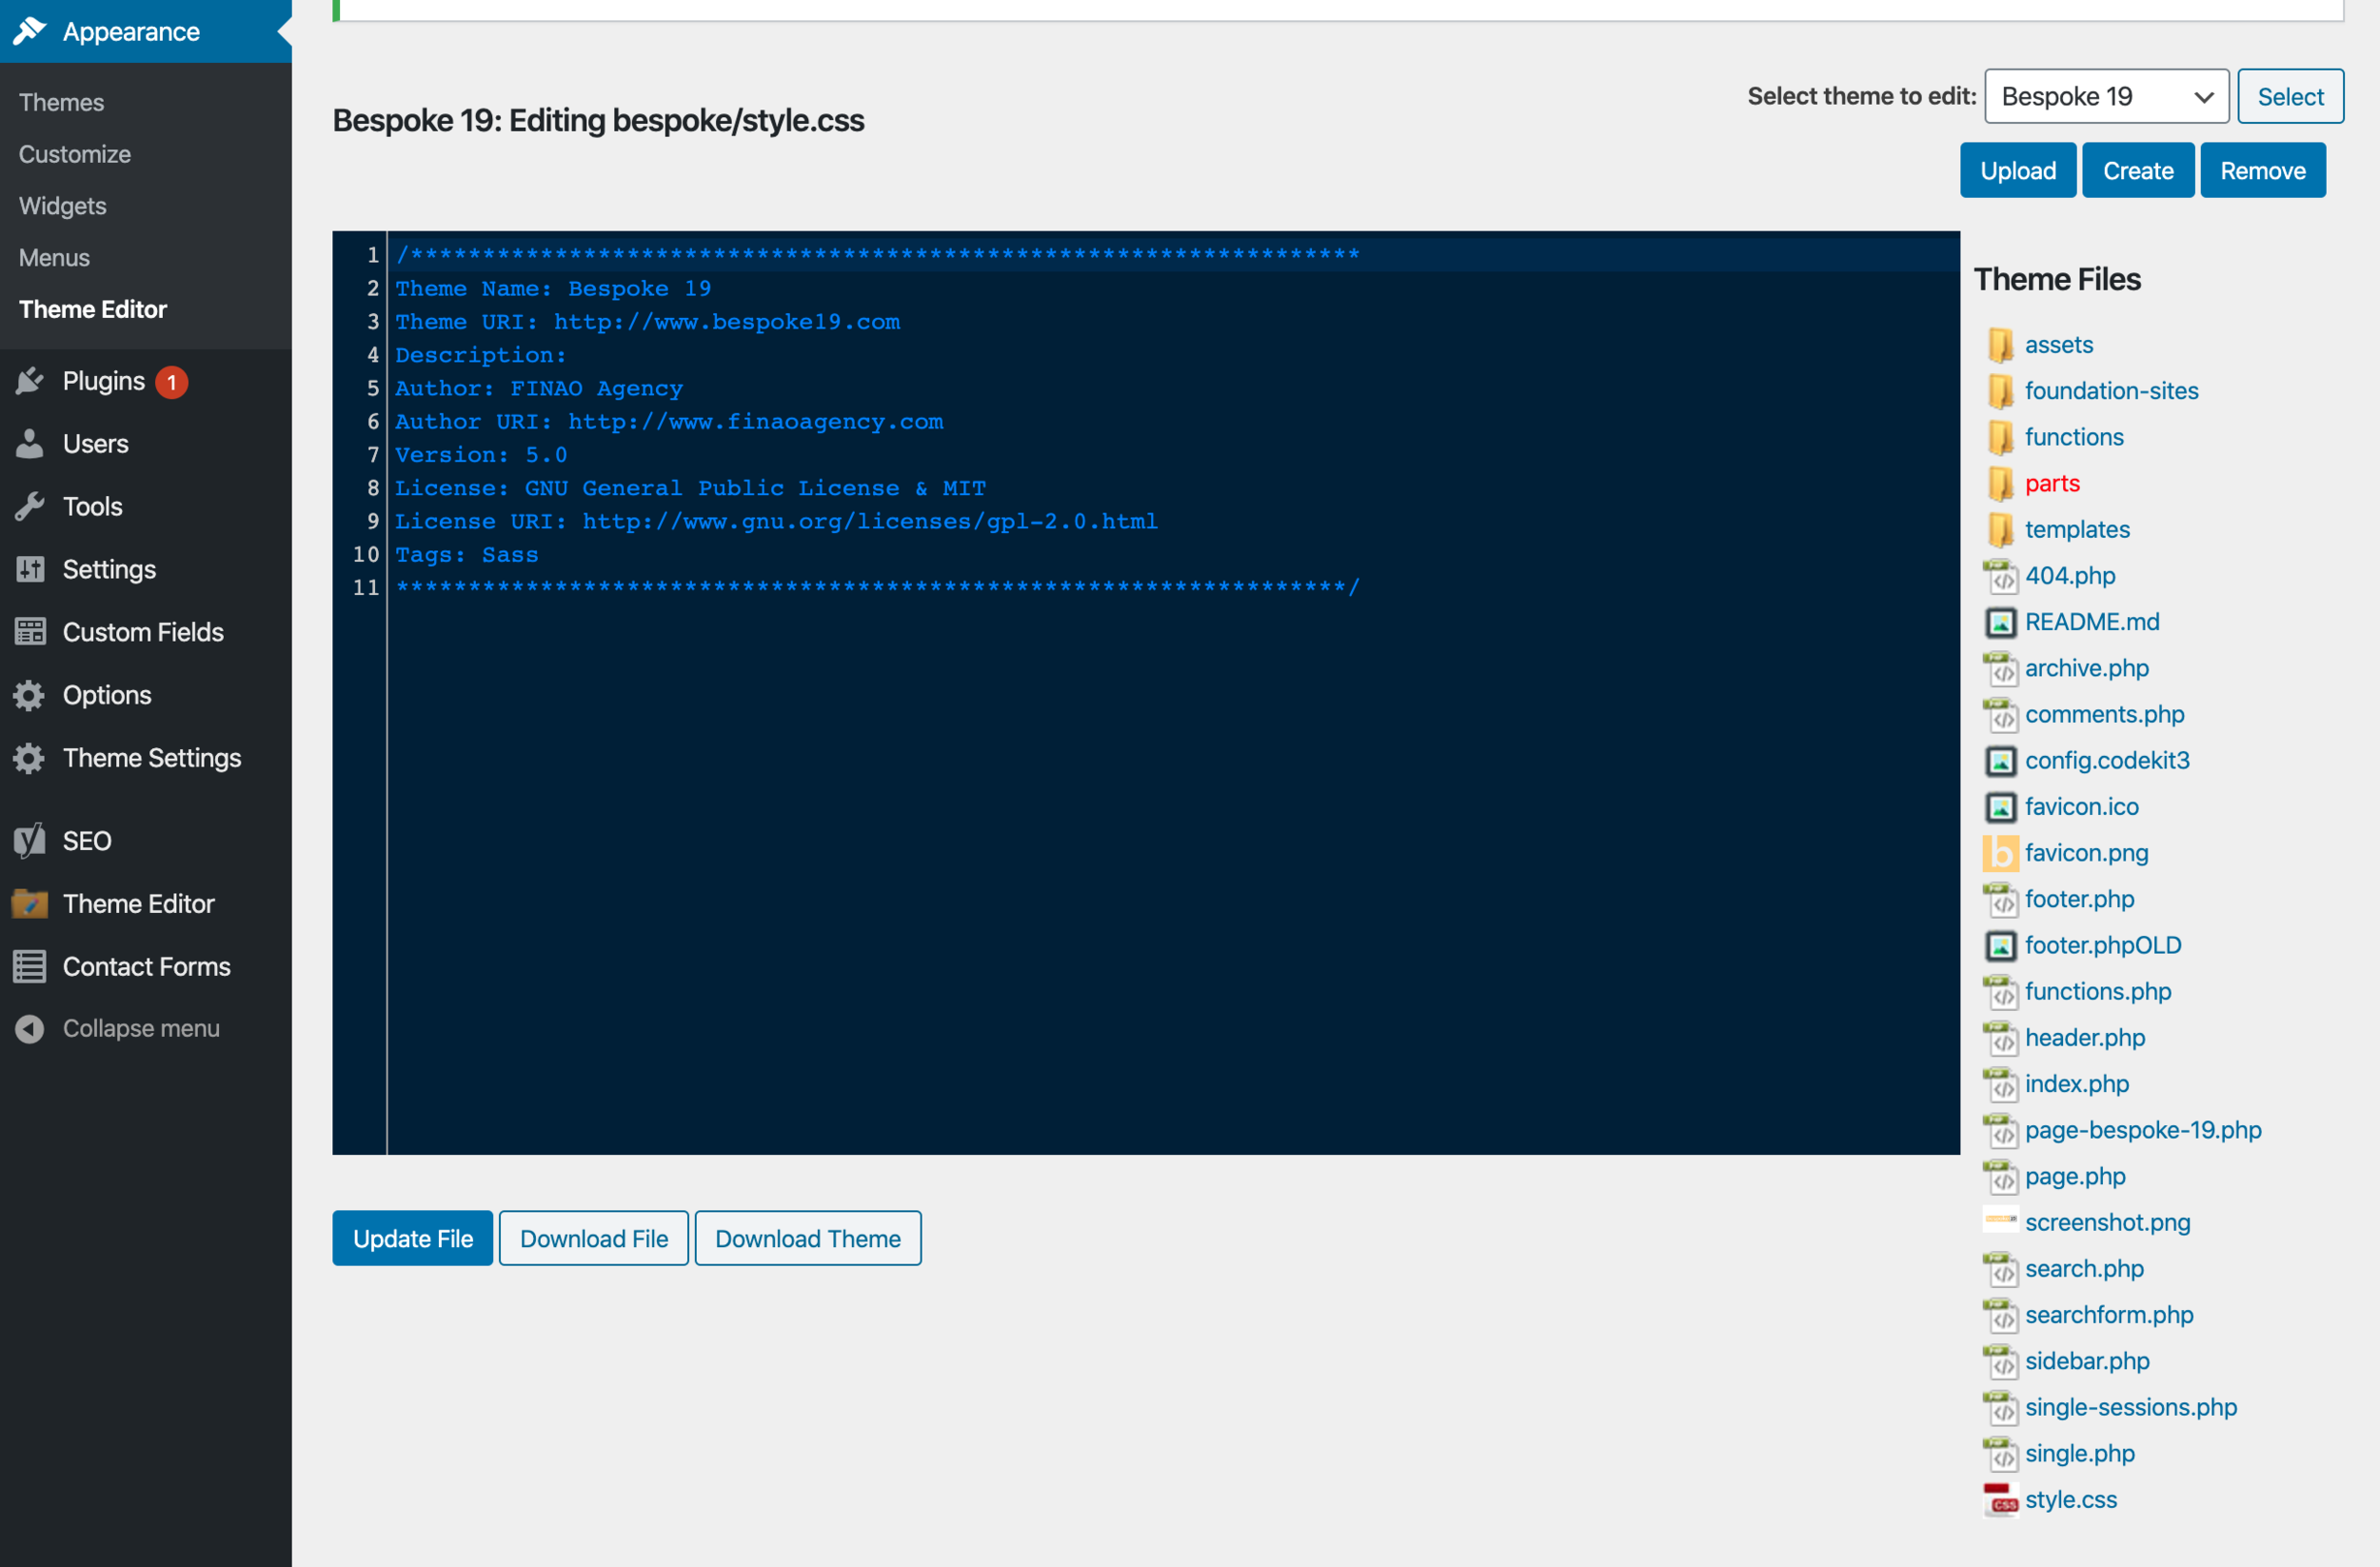Open the index.php file
The height and width of the screenshot is (1567, 2380).
(2077, 1084)
